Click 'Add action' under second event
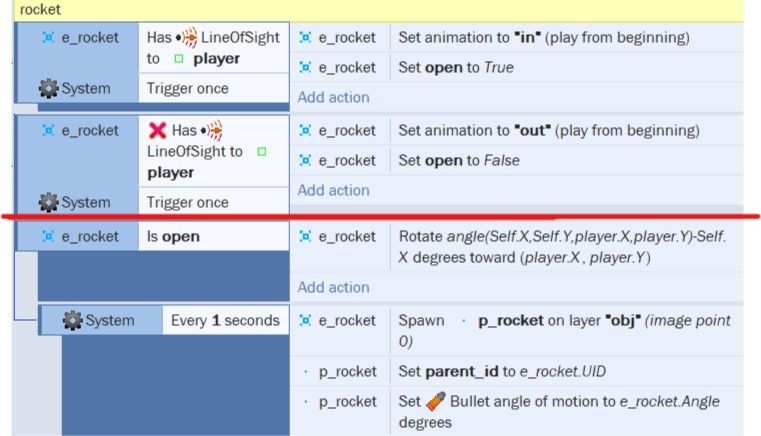Screen dimensions: 761x436 point(333,190)
